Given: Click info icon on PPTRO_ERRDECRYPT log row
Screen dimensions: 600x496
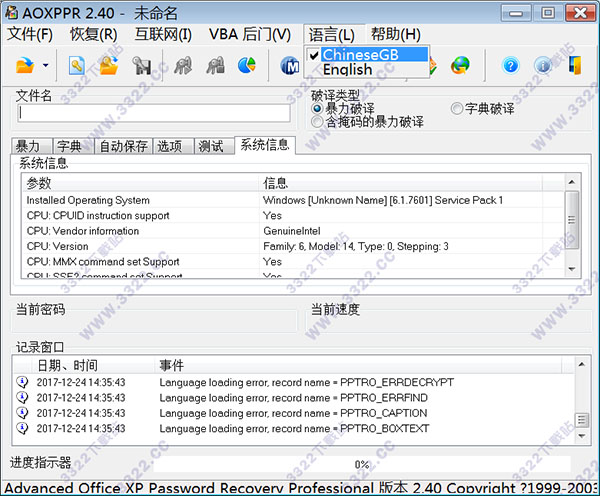Looking at the screenshot, I should [x=23, y=382].
